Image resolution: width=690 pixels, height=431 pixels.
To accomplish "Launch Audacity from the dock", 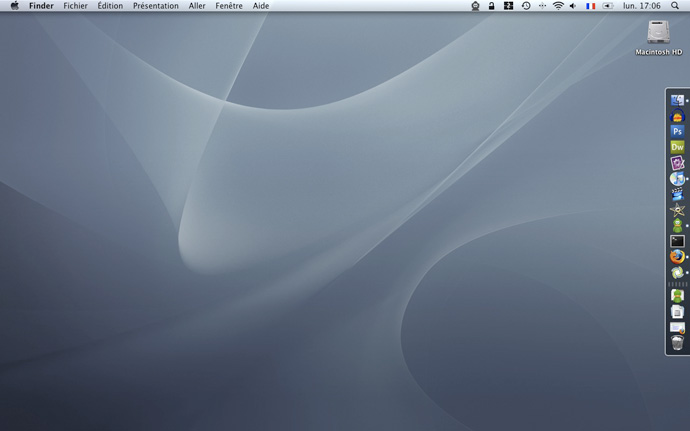I will 677,116.
